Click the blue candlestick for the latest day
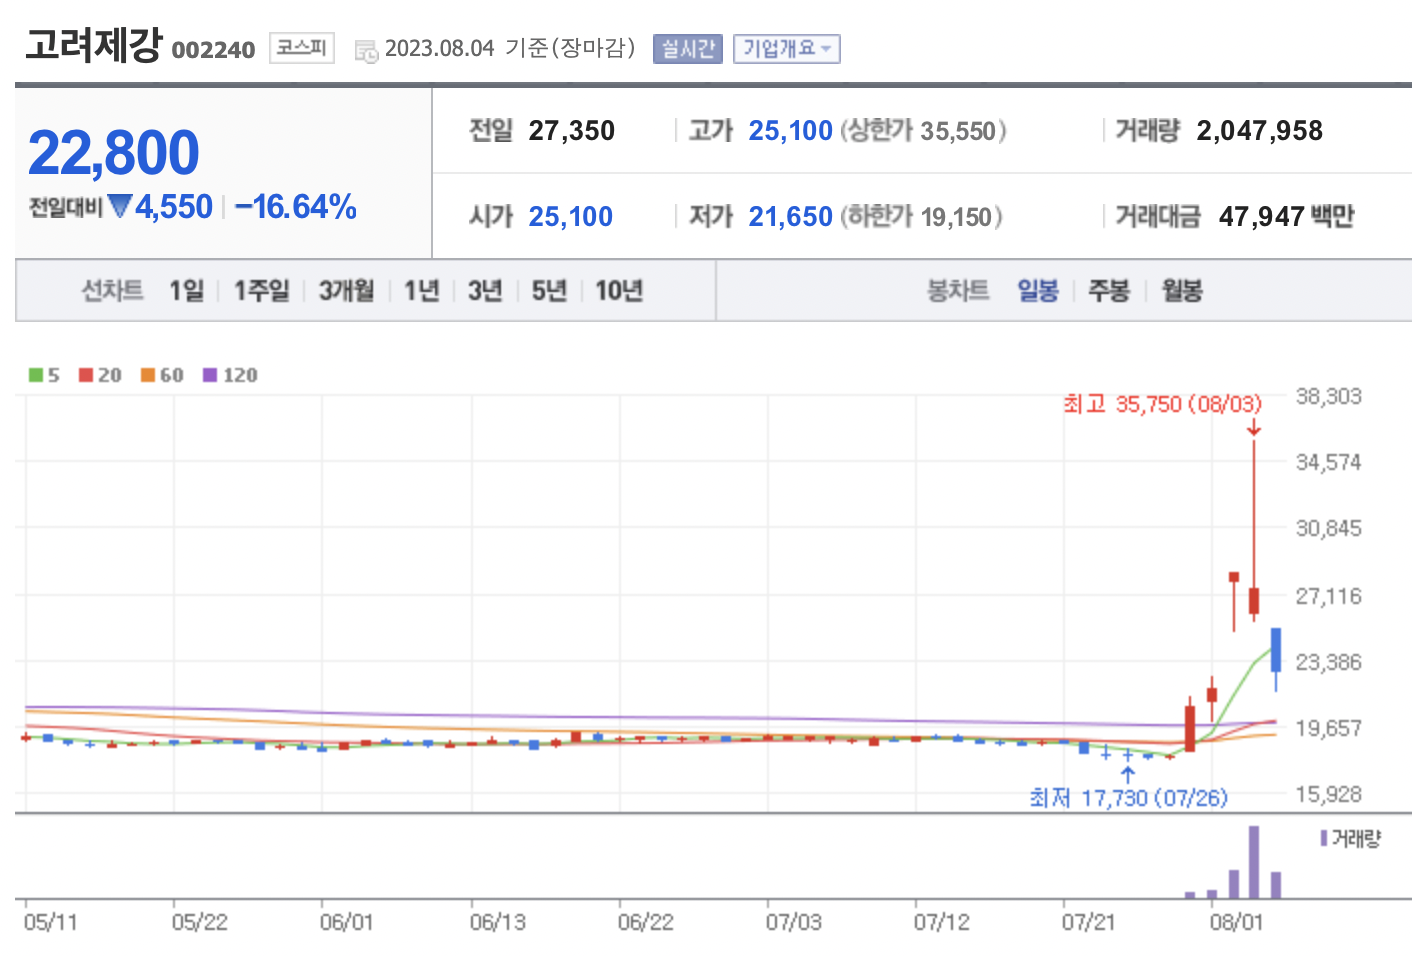 click(1276, 650)
